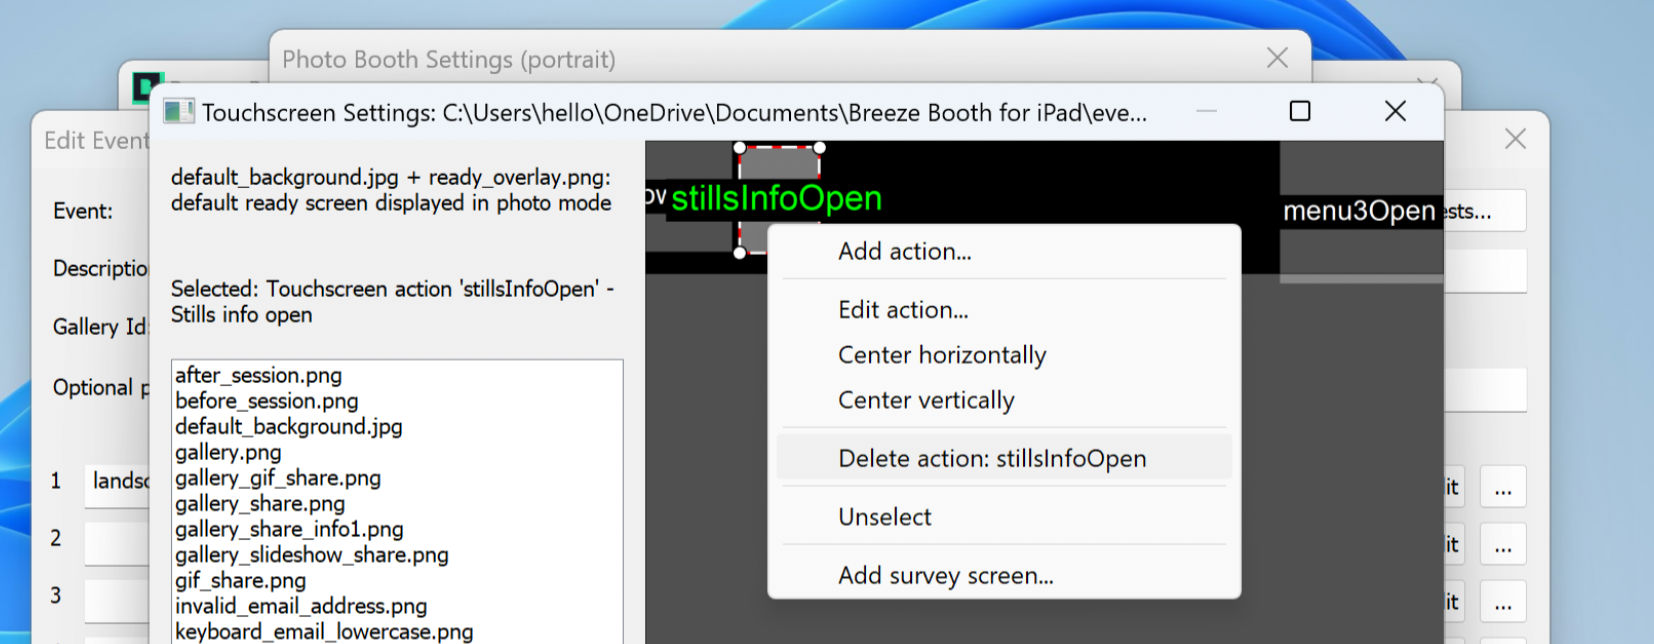The height and width of the screenshot is (644, 1654).
Task: Select default_background.jpg in the list
Action: click(x=288, y=427)
